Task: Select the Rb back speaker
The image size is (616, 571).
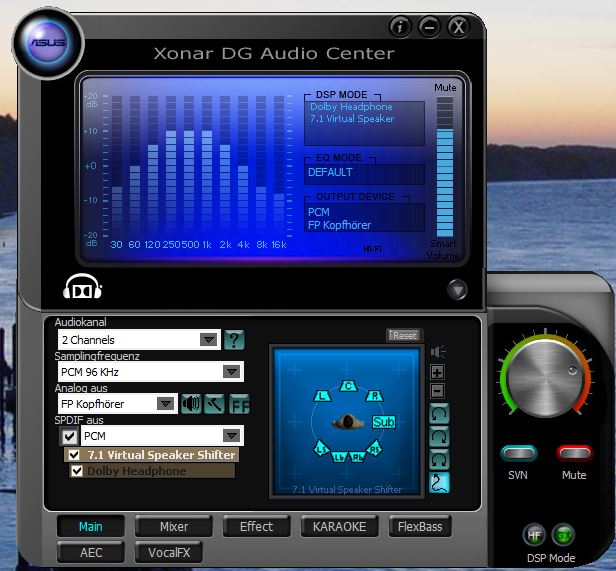Action: [357, 457]
